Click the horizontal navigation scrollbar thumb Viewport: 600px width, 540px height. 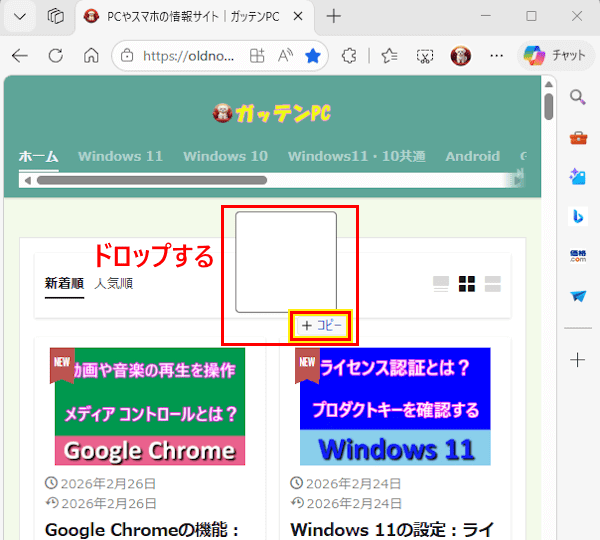pyautogui.click(x=152, y=180)
